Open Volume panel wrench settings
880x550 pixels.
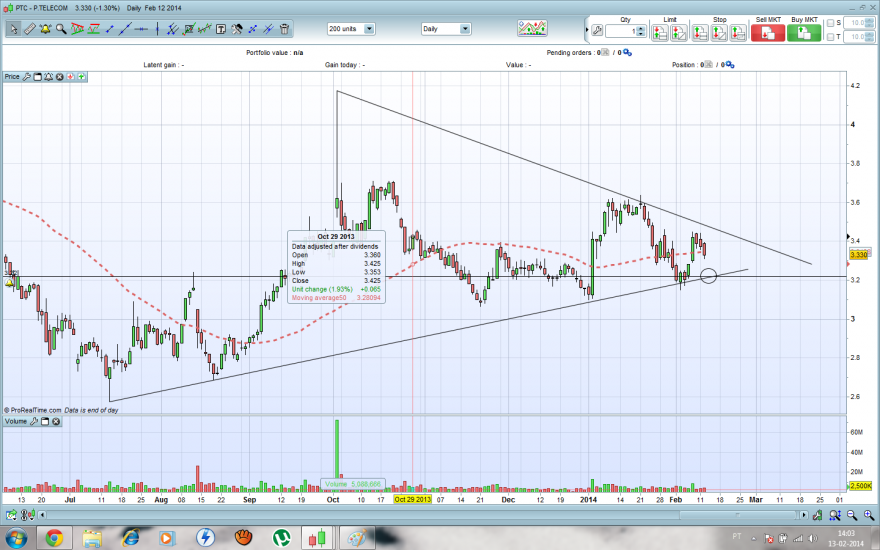coord(34,421)
